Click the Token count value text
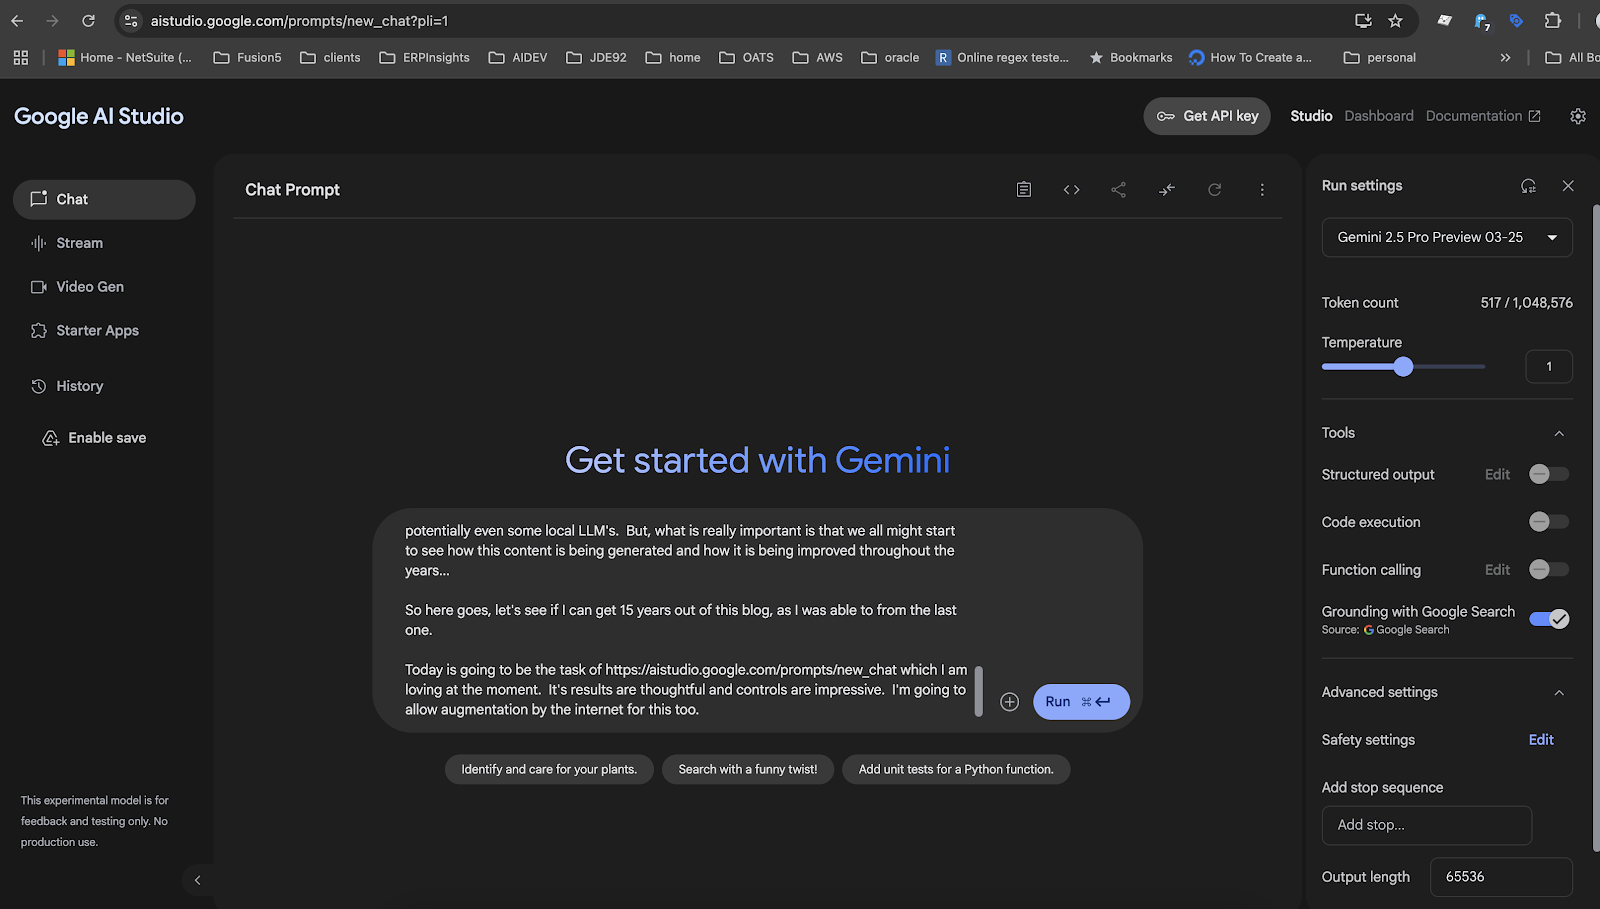This screenshot has height=909, width=1600. pyautogui.click(x=1526, y=302)
